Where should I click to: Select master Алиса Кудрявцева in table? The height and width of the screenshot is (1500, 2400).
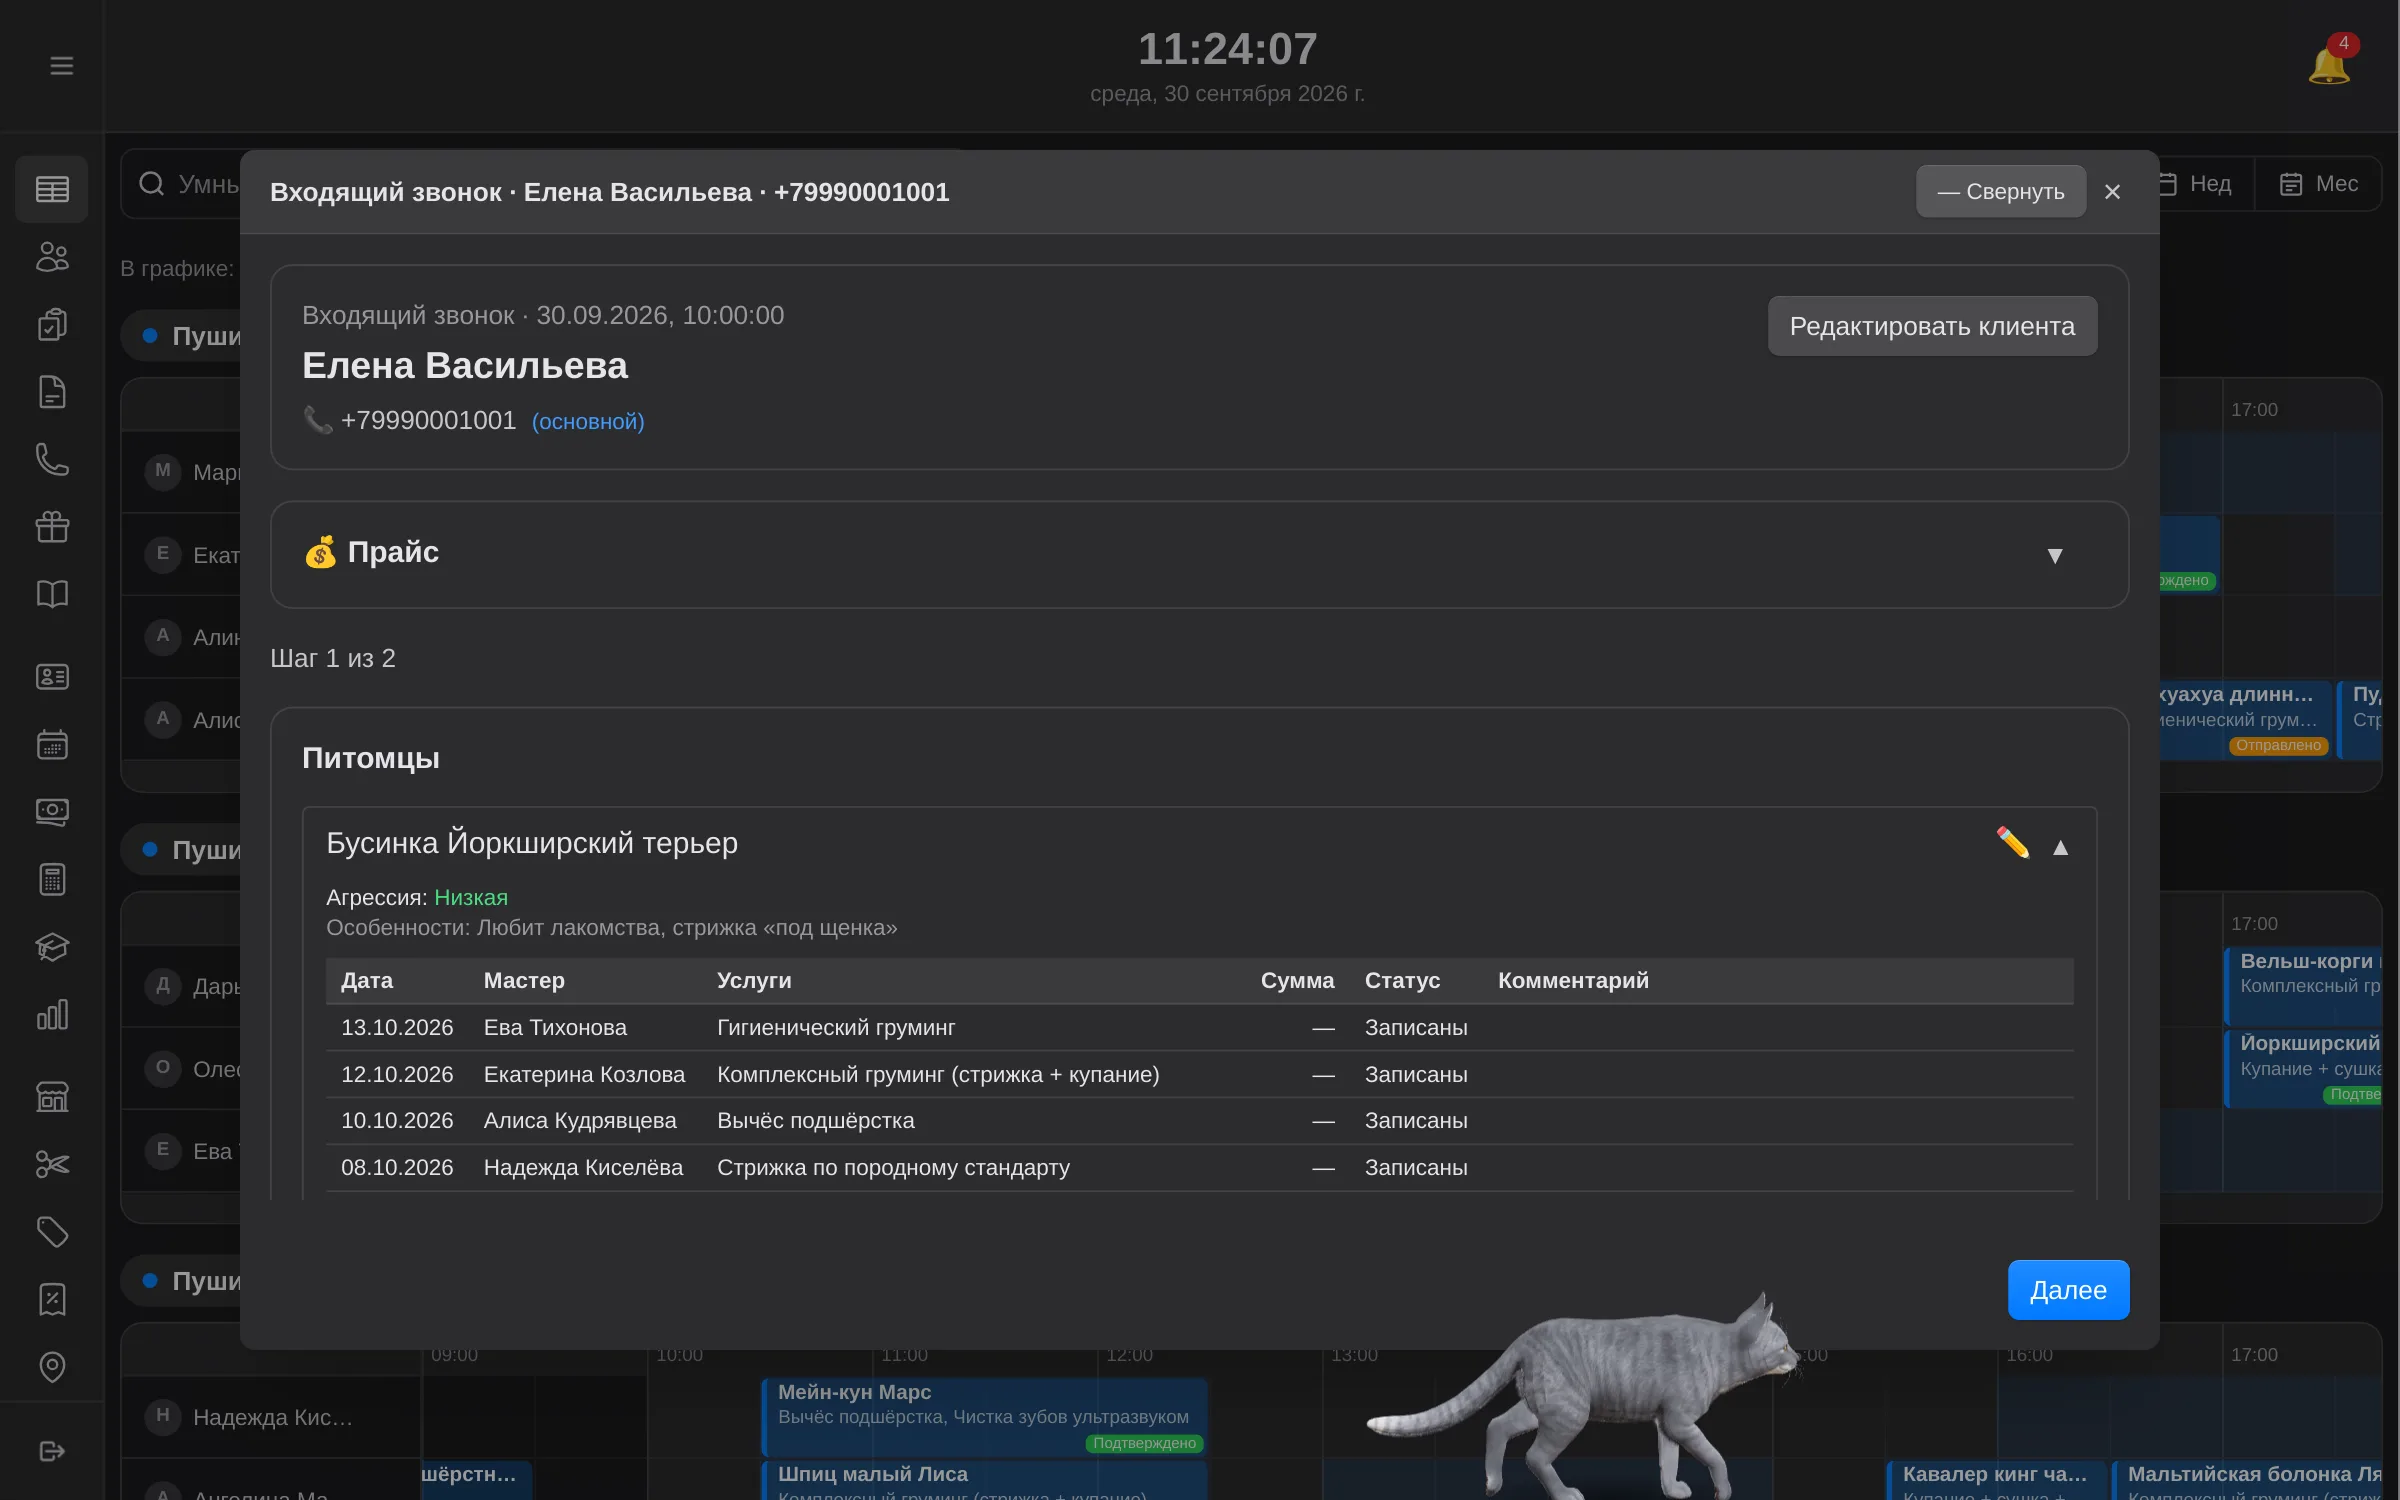coord(580,1121)
